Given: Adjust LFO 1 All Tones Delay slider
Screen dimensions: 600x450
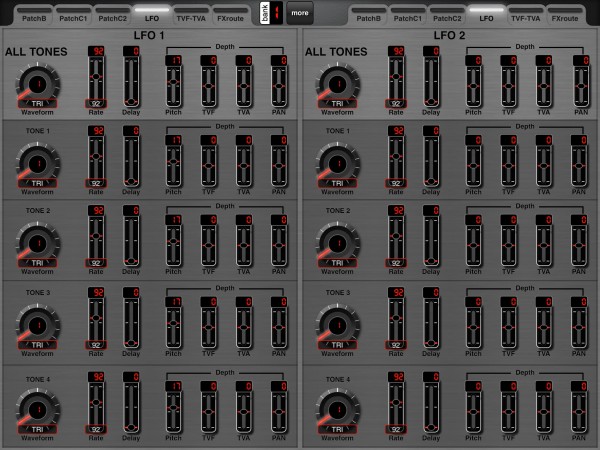Looking at the screenshot, I should coord(131,81).
